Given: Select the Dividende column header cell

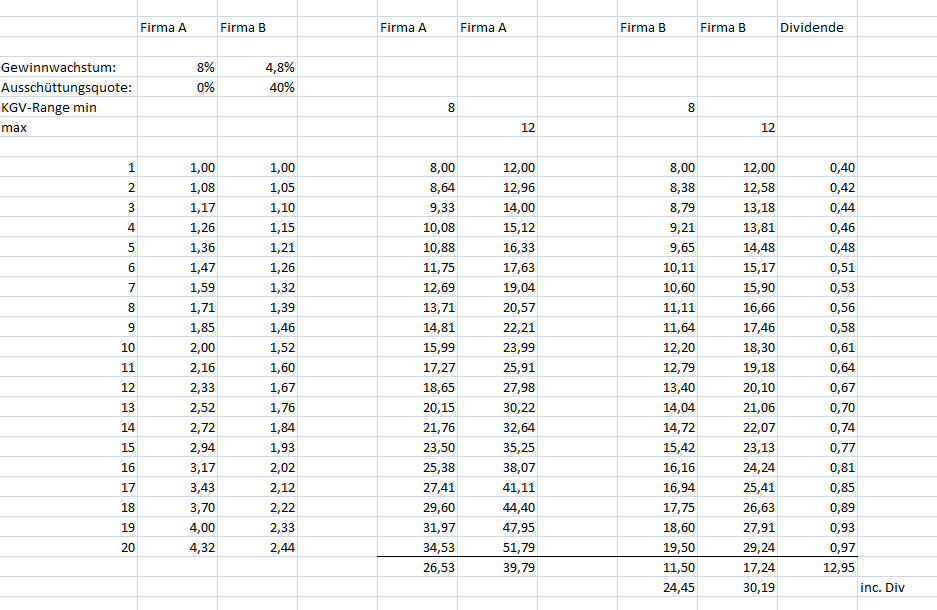Looking at the screenshot, I should (x=817, y=27).
